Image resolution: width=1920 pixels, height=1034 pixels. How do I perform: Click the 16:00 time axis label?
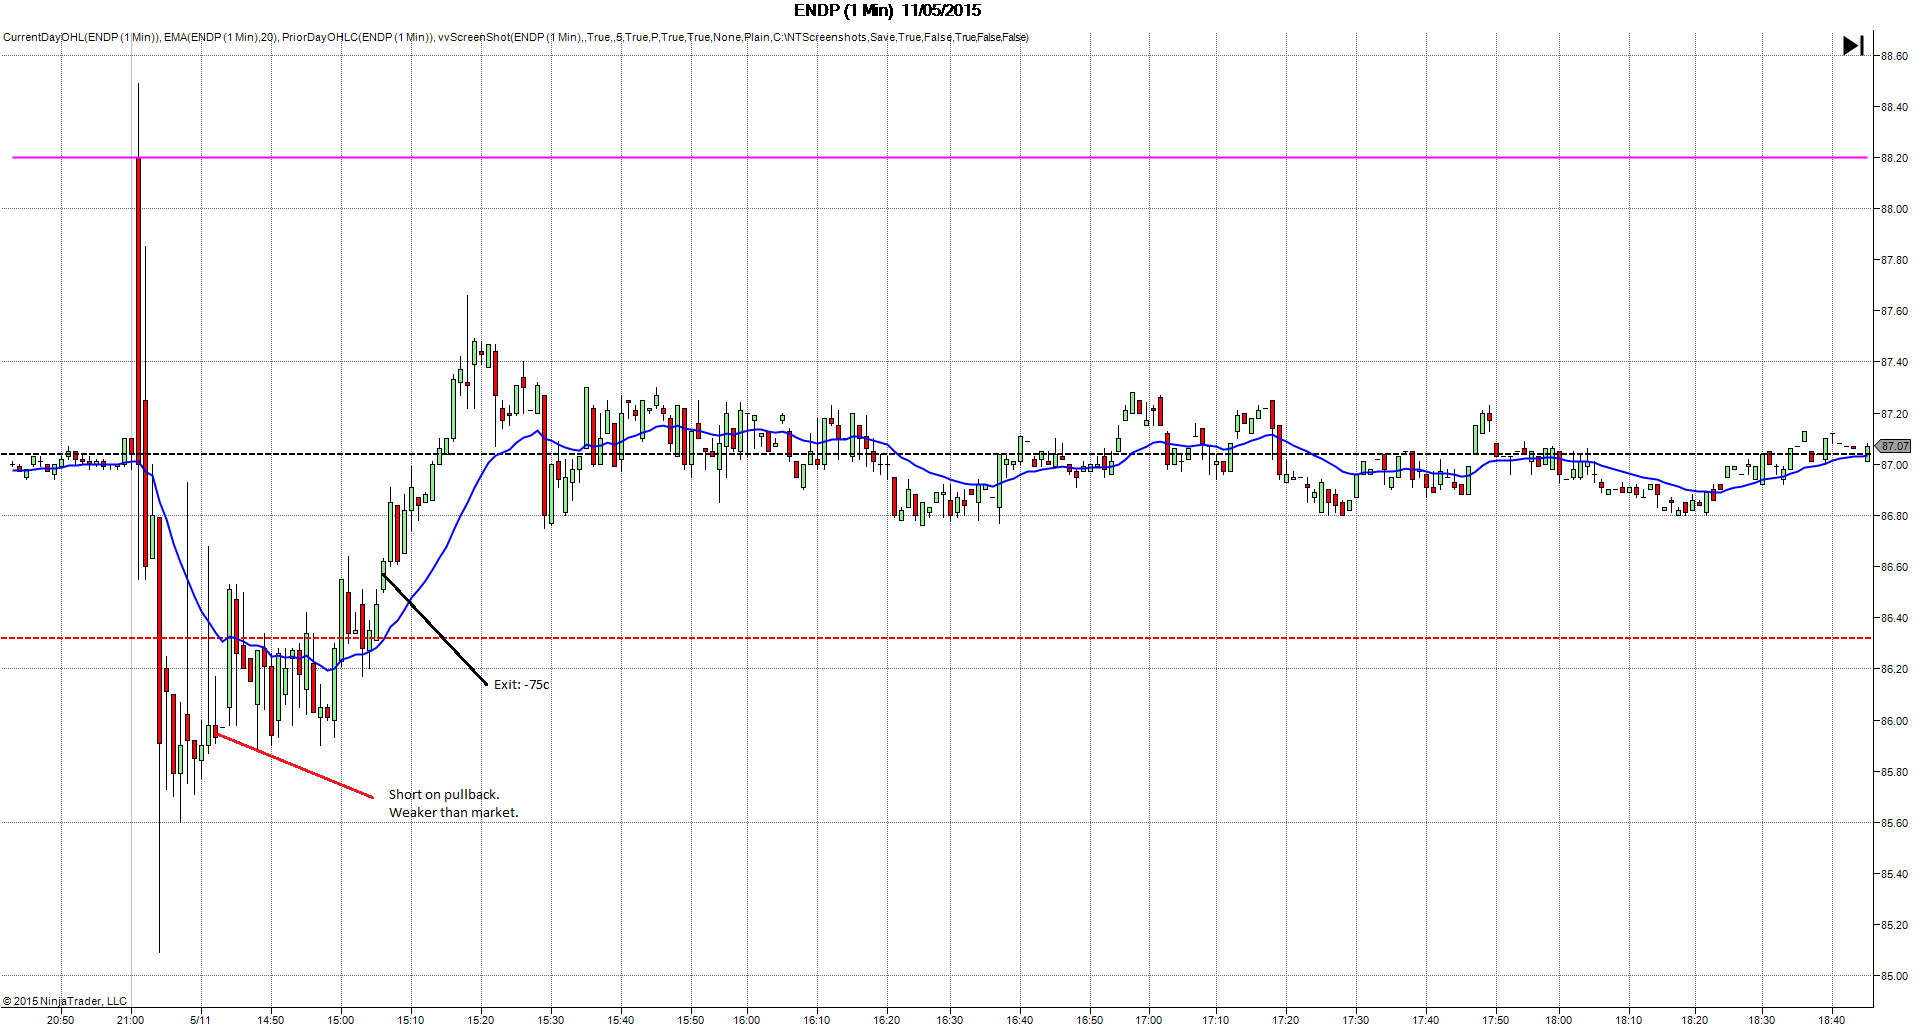(746, 1020)
